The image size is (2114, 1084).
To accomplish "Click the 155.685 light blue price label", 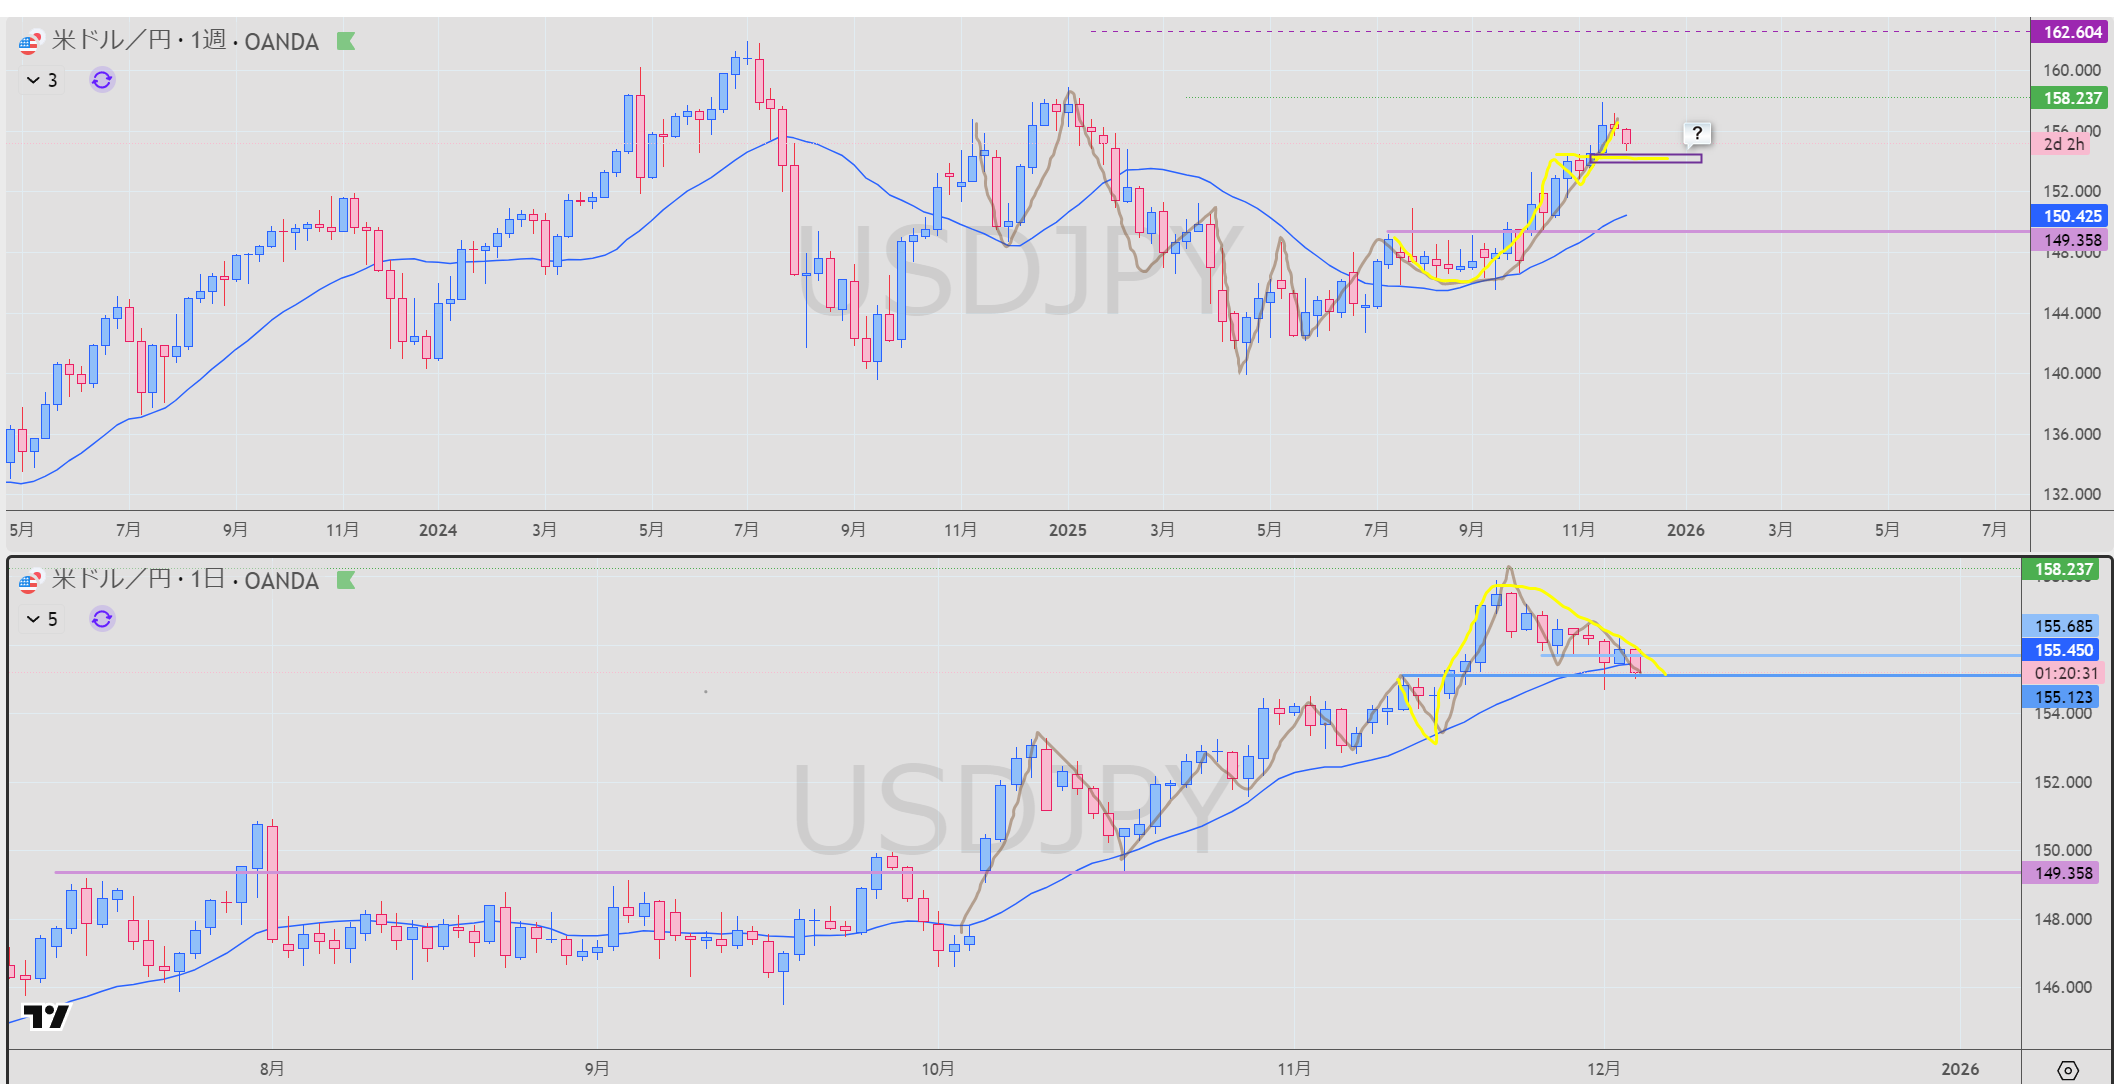I will 2062,626.
